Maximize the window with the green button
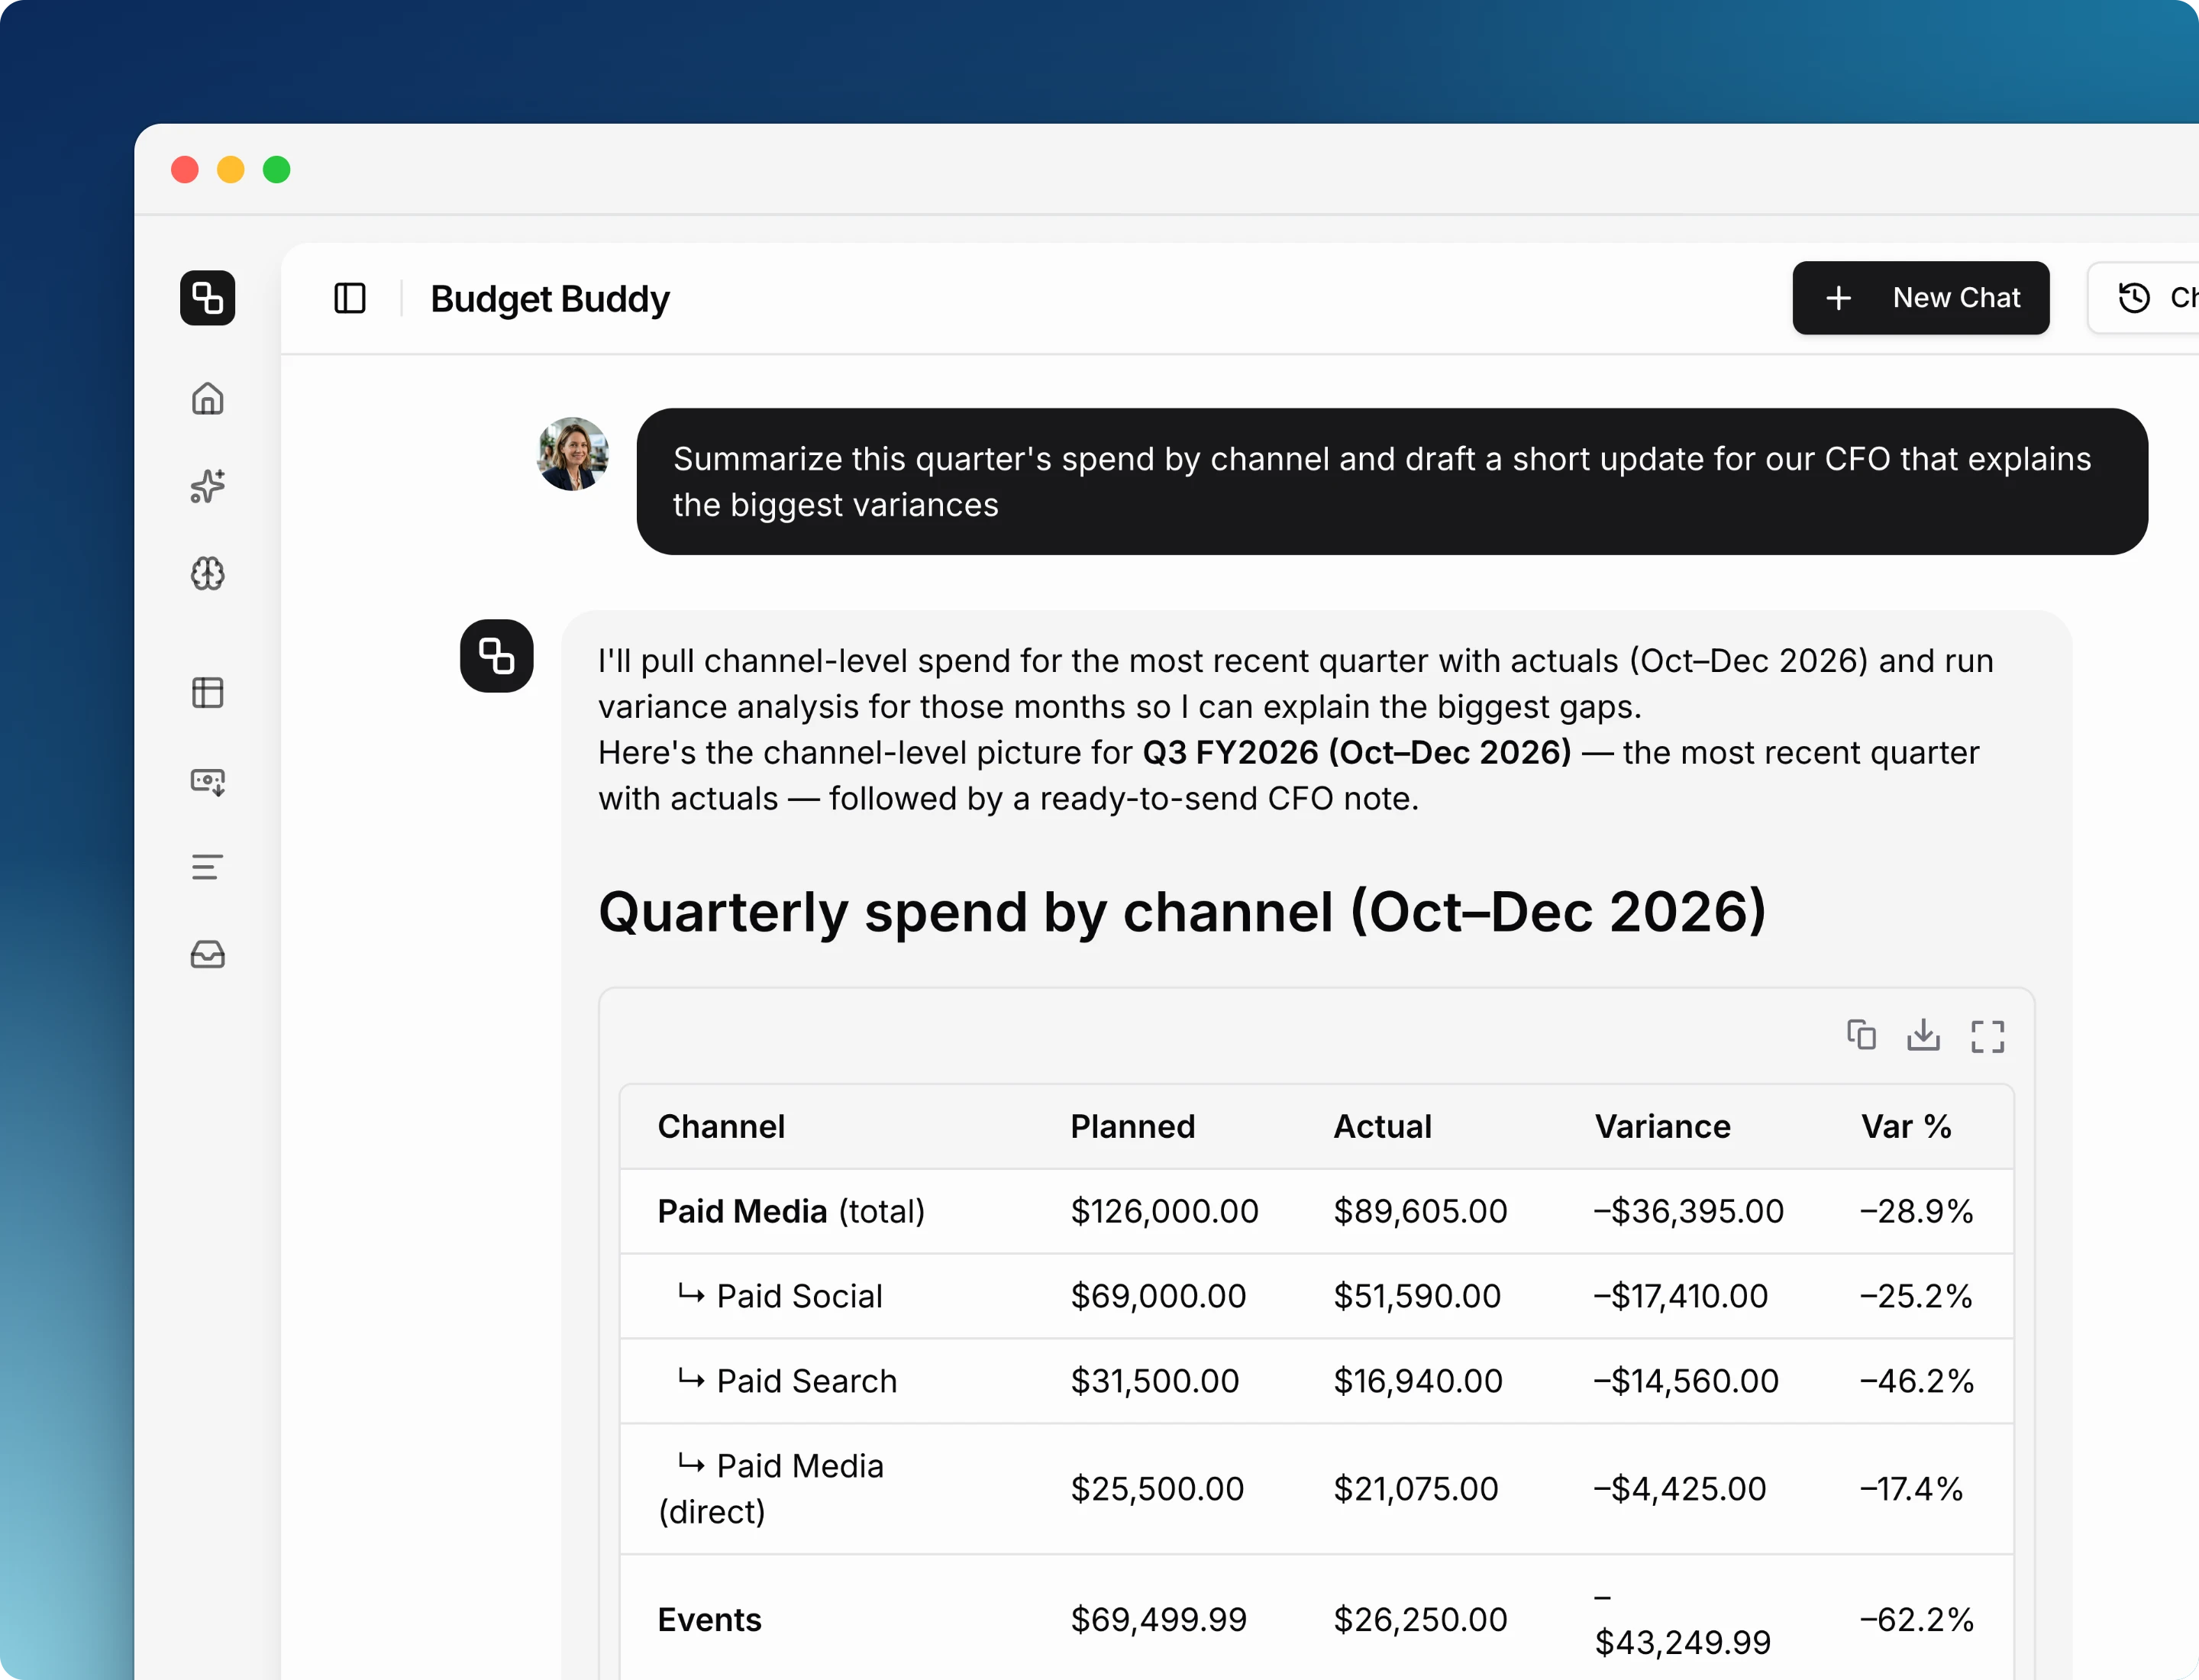The width and height of the screenshot is (2199, 1680). [277, 170]
